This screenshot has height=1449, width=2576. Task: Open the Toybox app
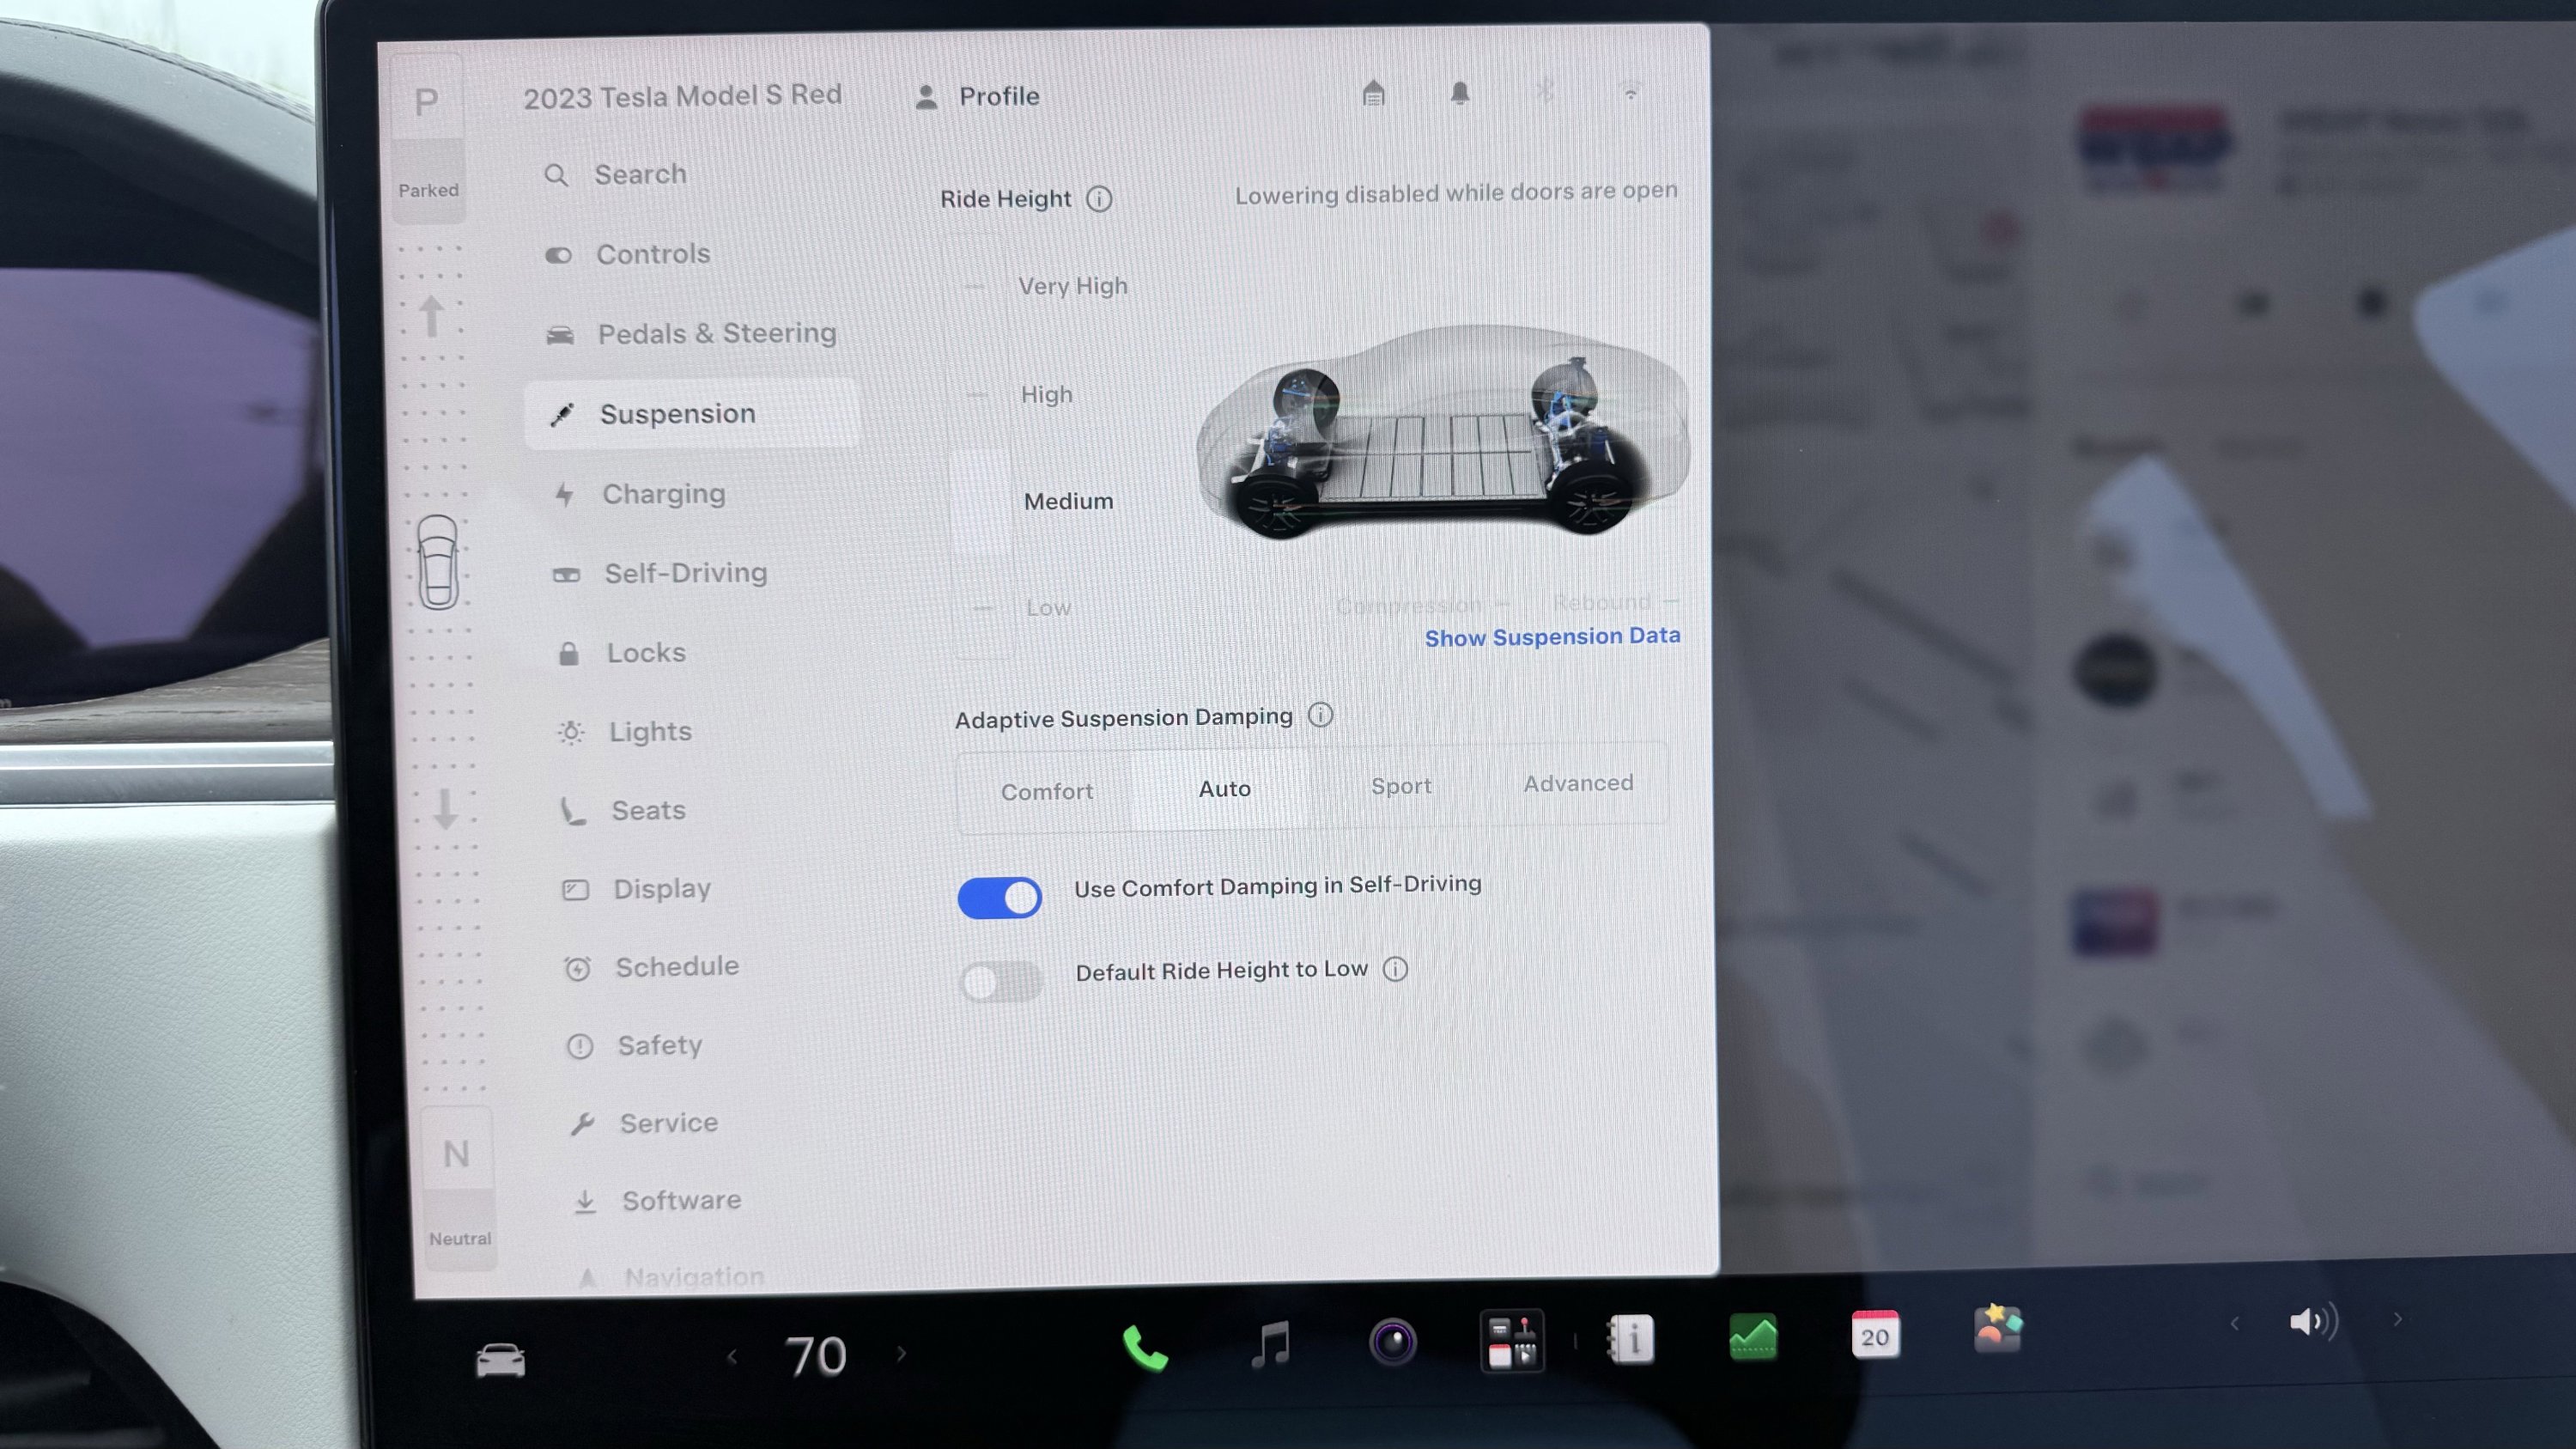tap(1997, 1330)
